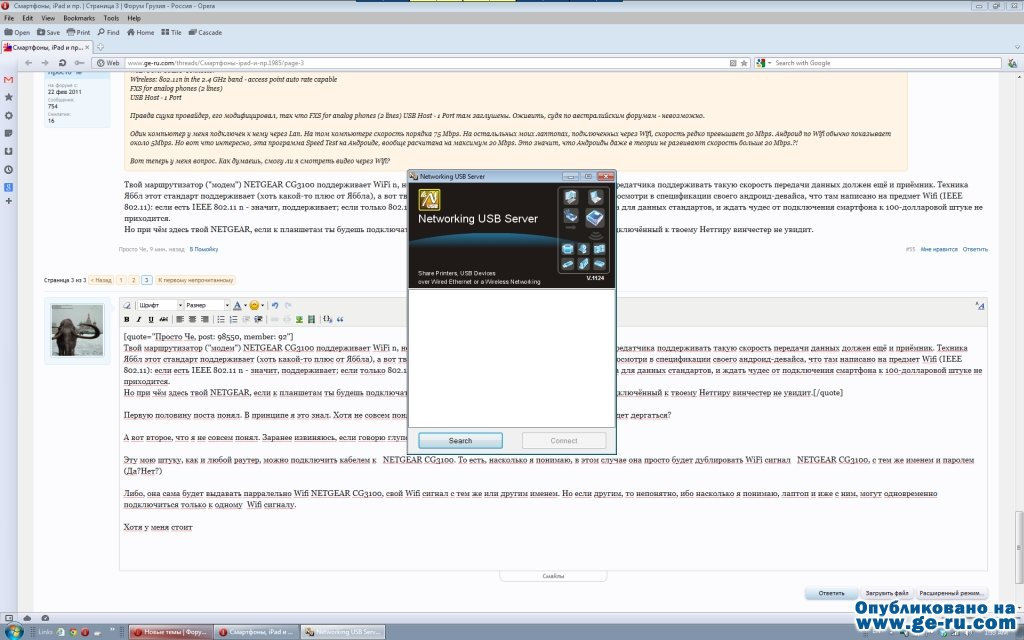
Task: Open the Bookmarks menu
Action: (79, 18)
